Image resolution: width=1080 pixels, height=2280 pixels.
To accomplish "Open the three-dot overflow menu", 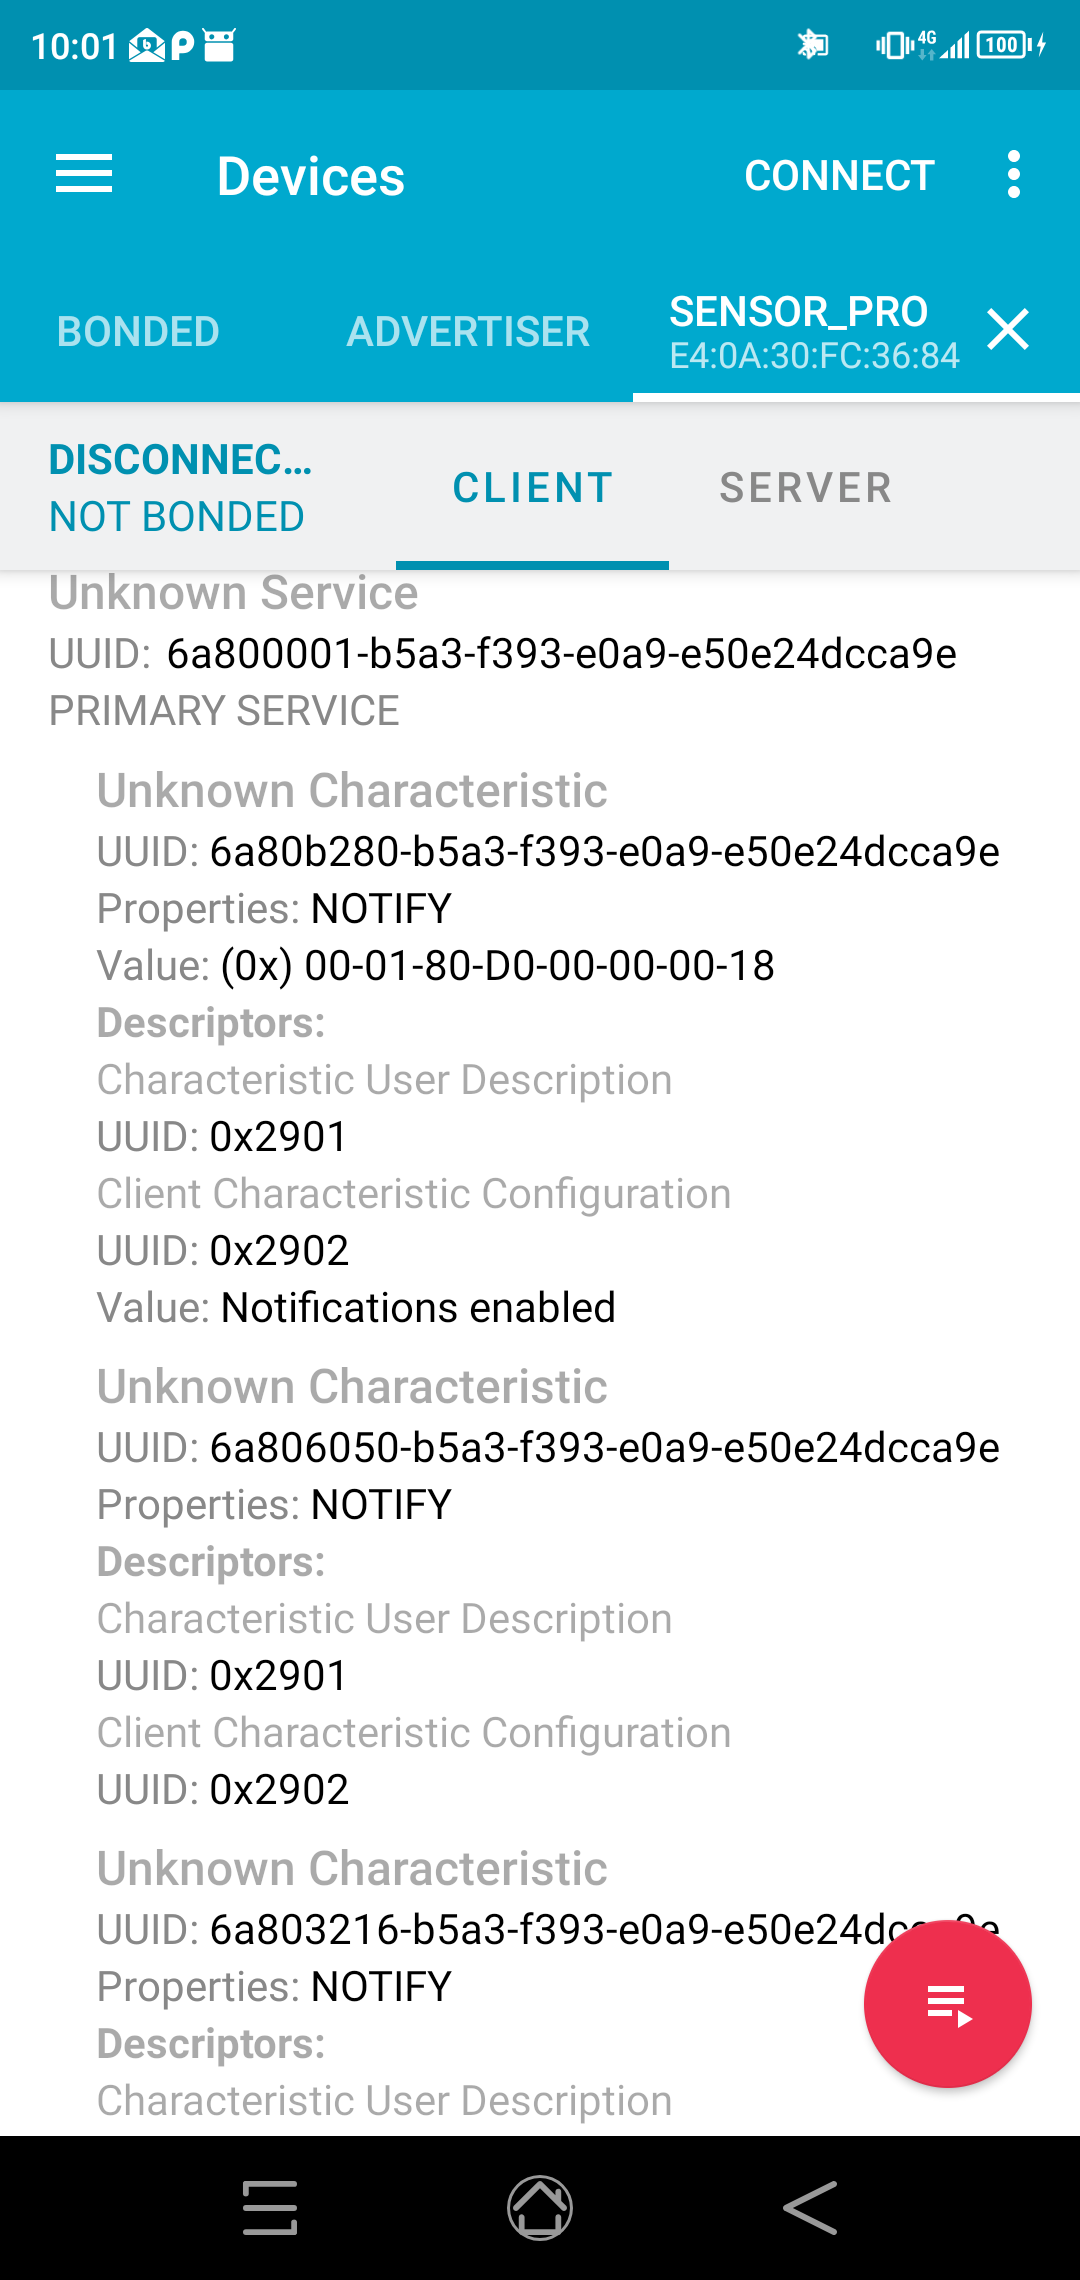I will tap(1014, 175).
